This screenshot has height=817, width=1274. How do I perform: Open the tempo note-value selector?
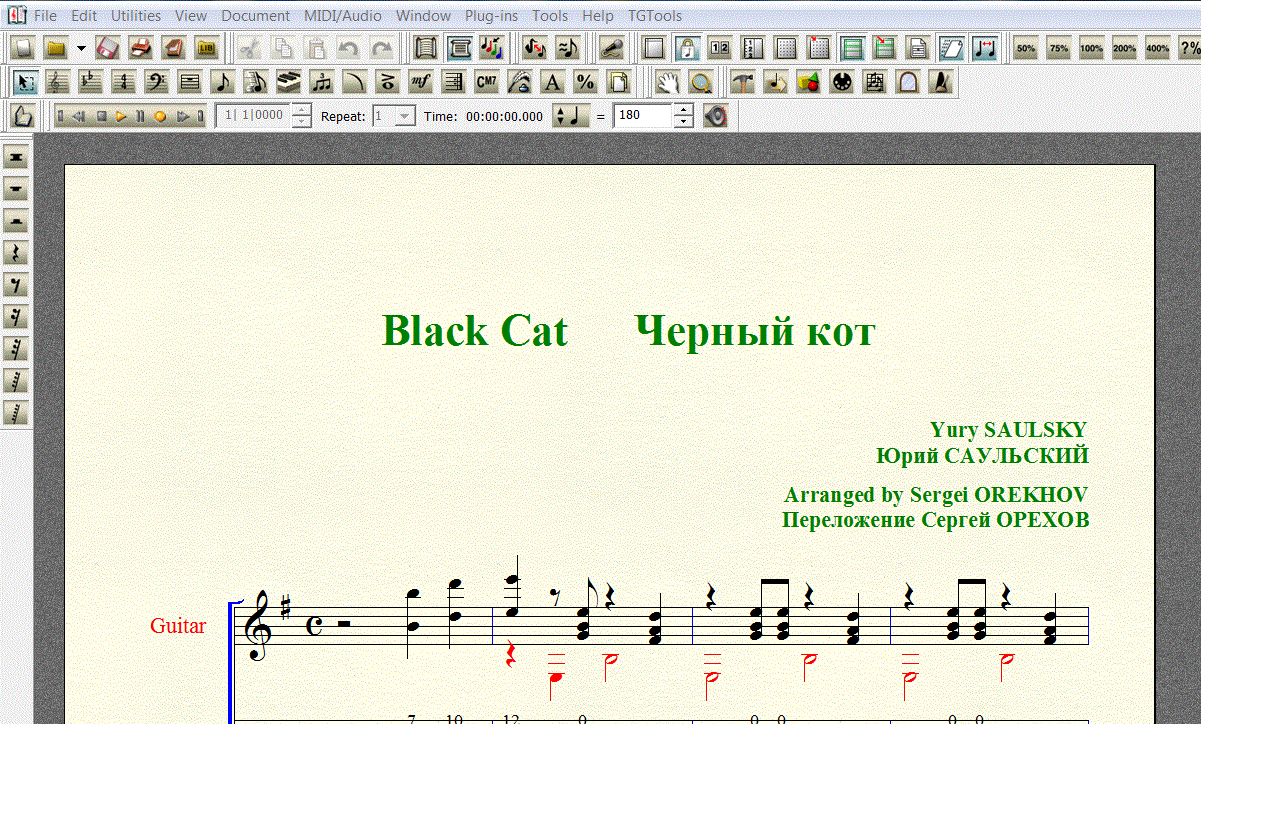(570, 116)
